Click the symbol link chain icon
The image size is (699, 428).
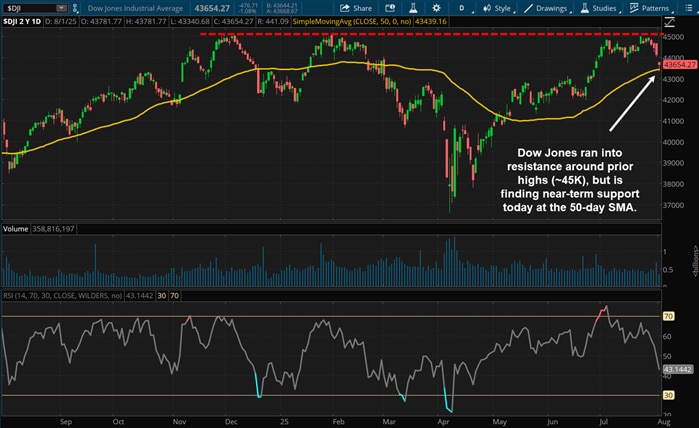[75, 8]
